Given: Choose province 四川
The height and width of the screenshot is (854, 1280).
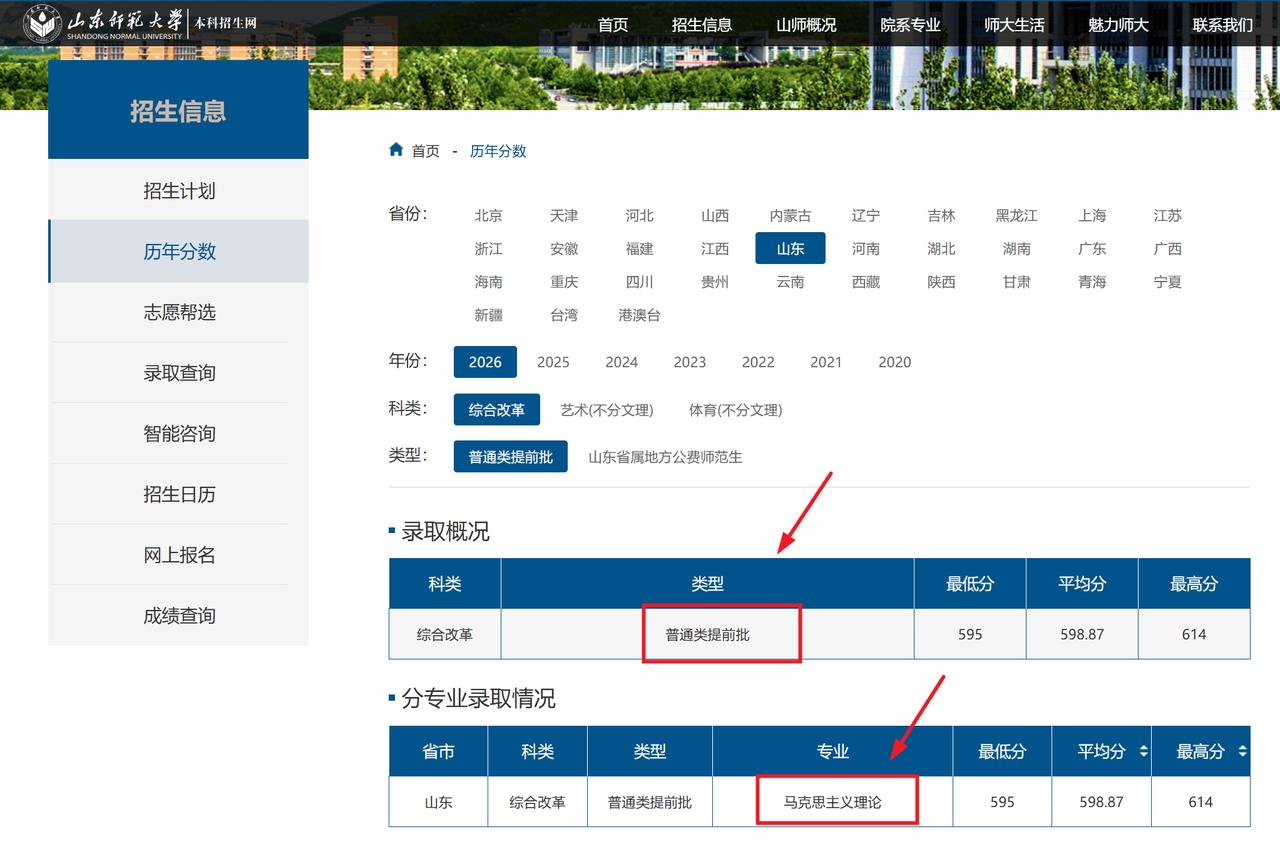Looking at the screenshot, I should [x=640, y=282].
